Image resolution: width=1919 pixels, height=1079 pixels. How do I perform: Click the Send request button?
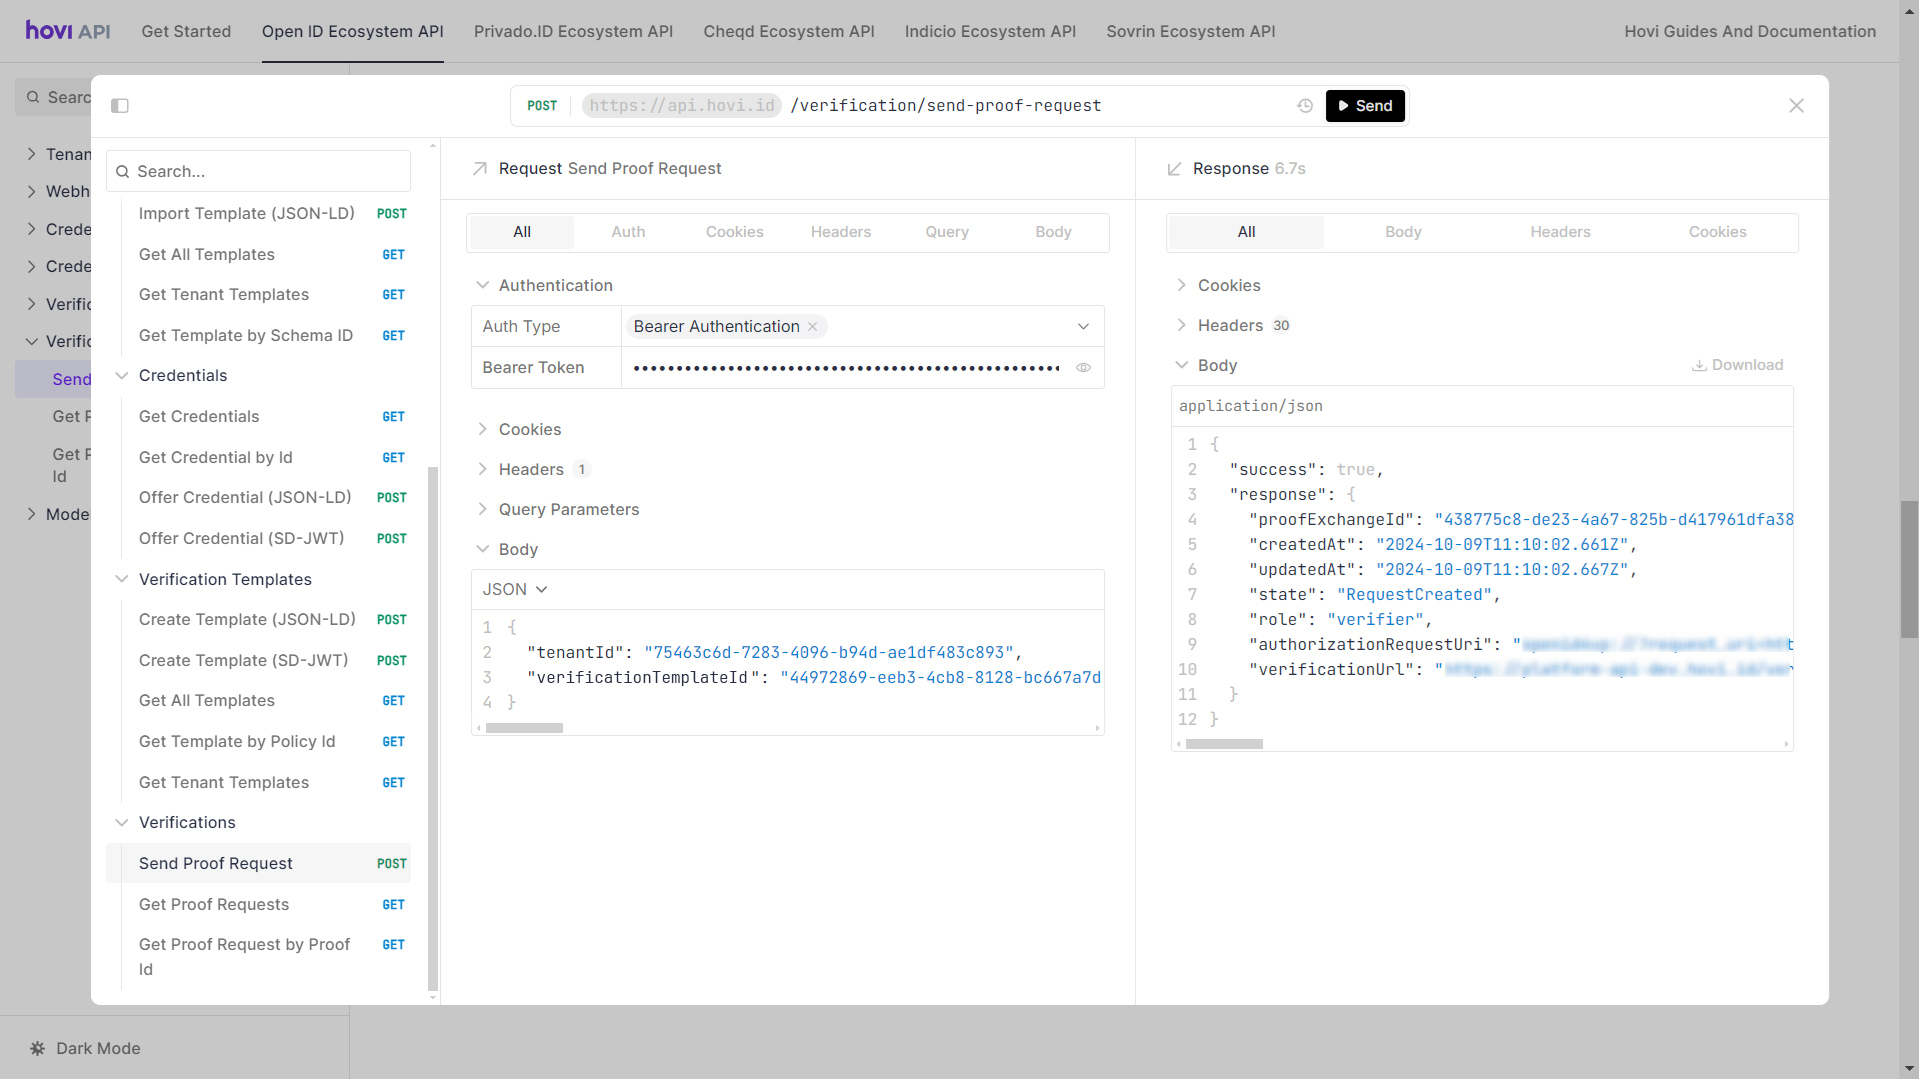(1365, 106)
